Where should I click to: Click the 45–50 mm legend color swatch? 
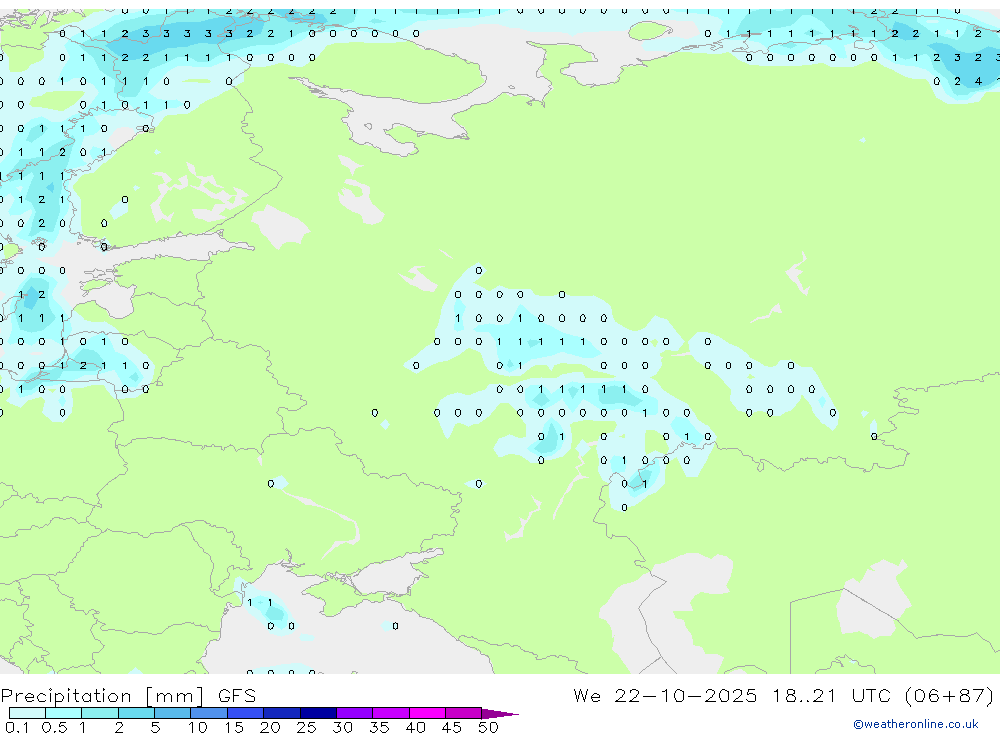click(464, 713)
